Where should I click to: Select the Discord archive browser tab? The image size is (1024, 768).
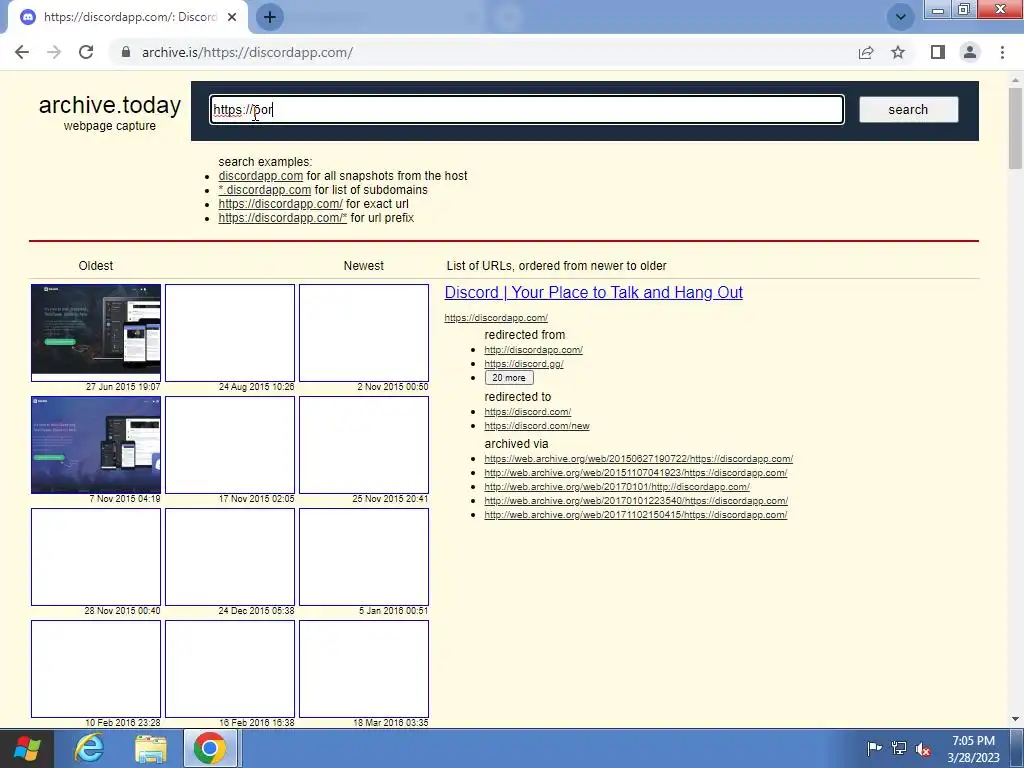click(127, 17)
